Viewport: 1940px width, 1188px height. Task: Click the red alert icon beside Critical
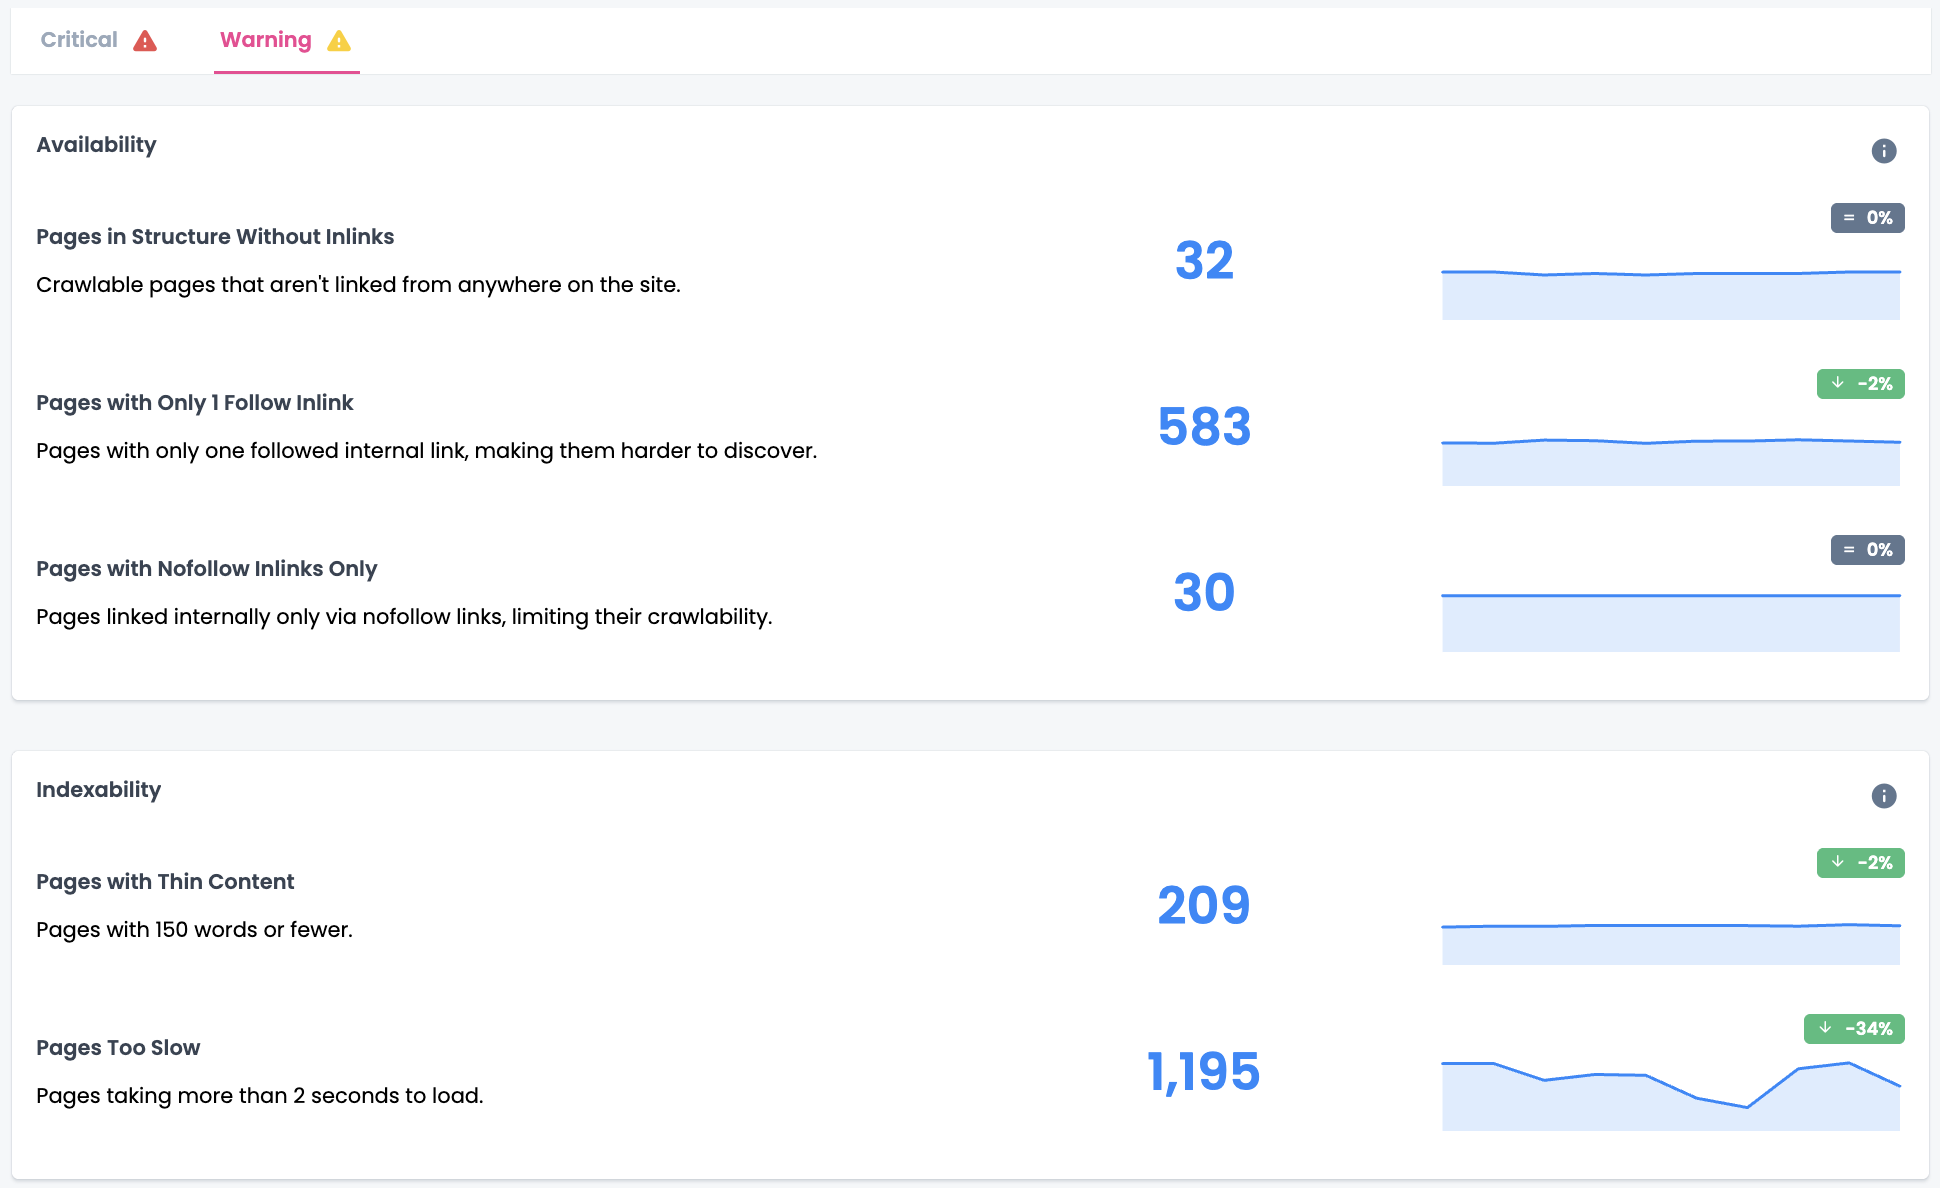click(x=146, y=40)
